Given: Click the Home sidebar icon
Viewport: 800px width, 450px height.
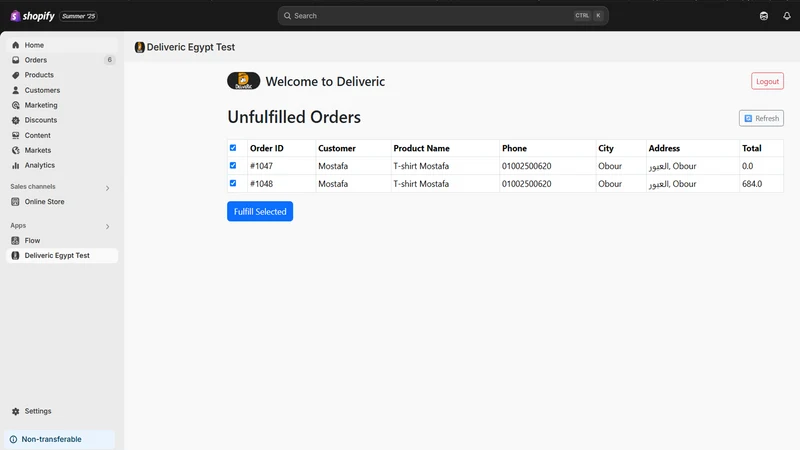Looking at the screenshot, I should pos(15,45).
